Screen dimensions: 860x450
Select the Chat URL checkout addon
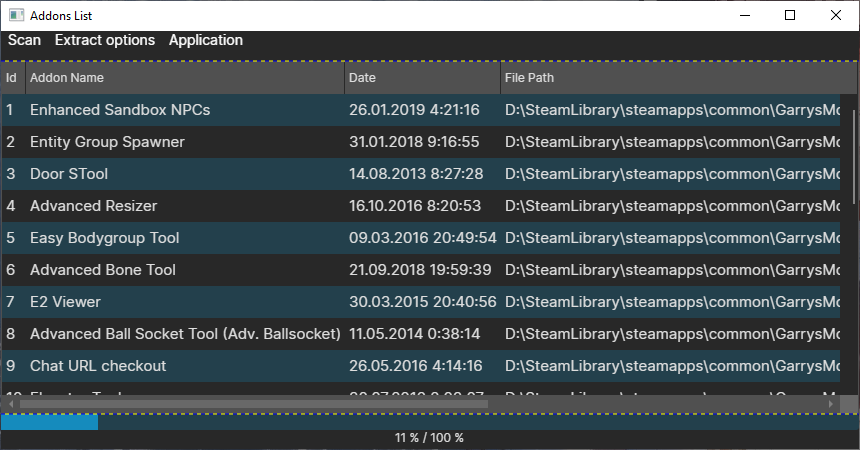[98, 366]
